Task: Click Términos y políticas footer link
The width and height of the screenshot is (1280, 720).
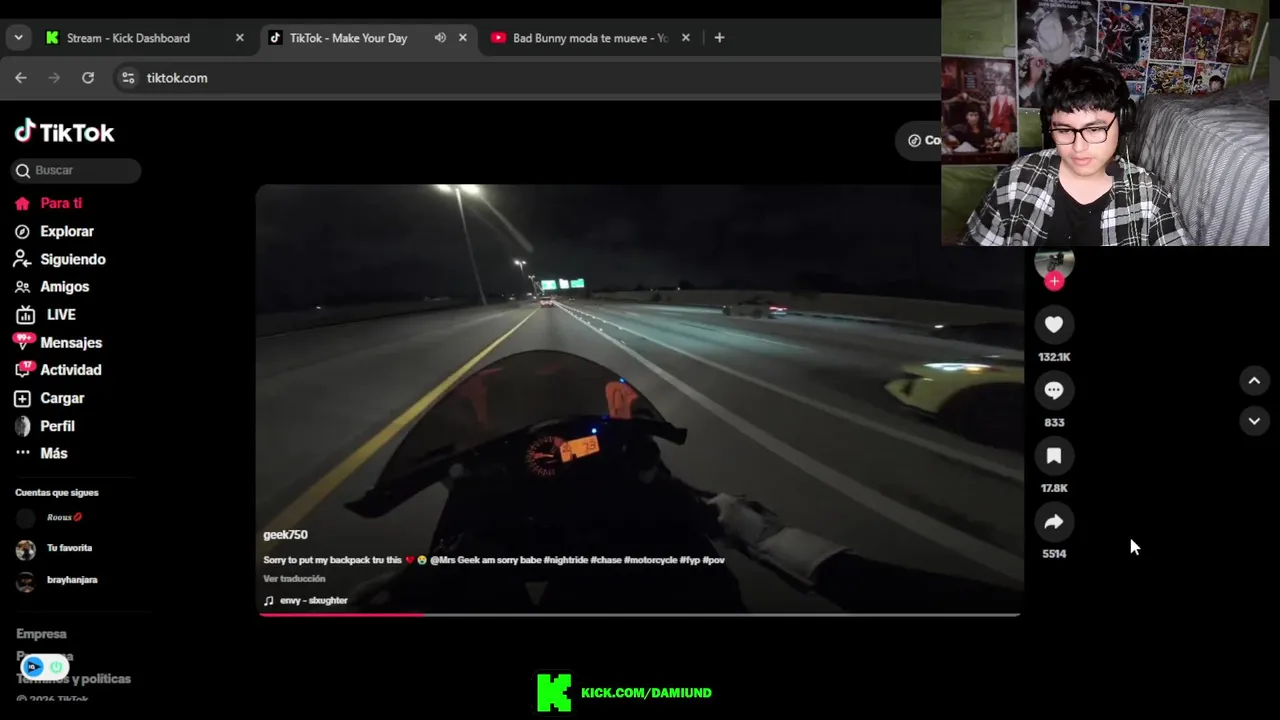Action: click(x=73, y=679)
